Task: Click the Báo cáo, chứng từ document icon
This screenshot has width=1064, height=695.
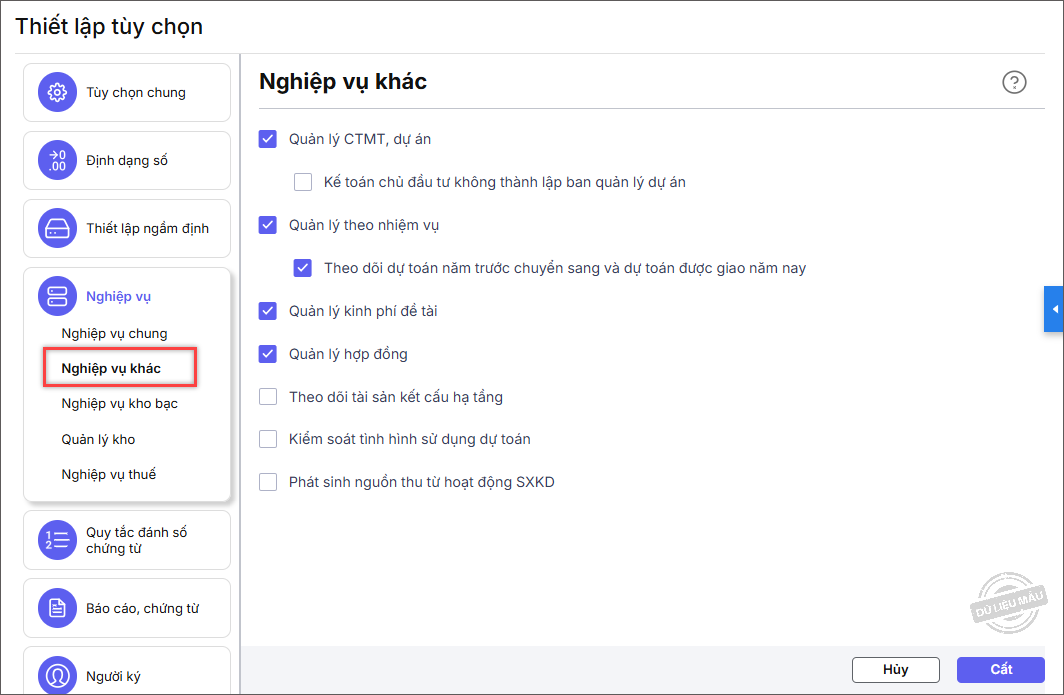Action: click(57, 608)
